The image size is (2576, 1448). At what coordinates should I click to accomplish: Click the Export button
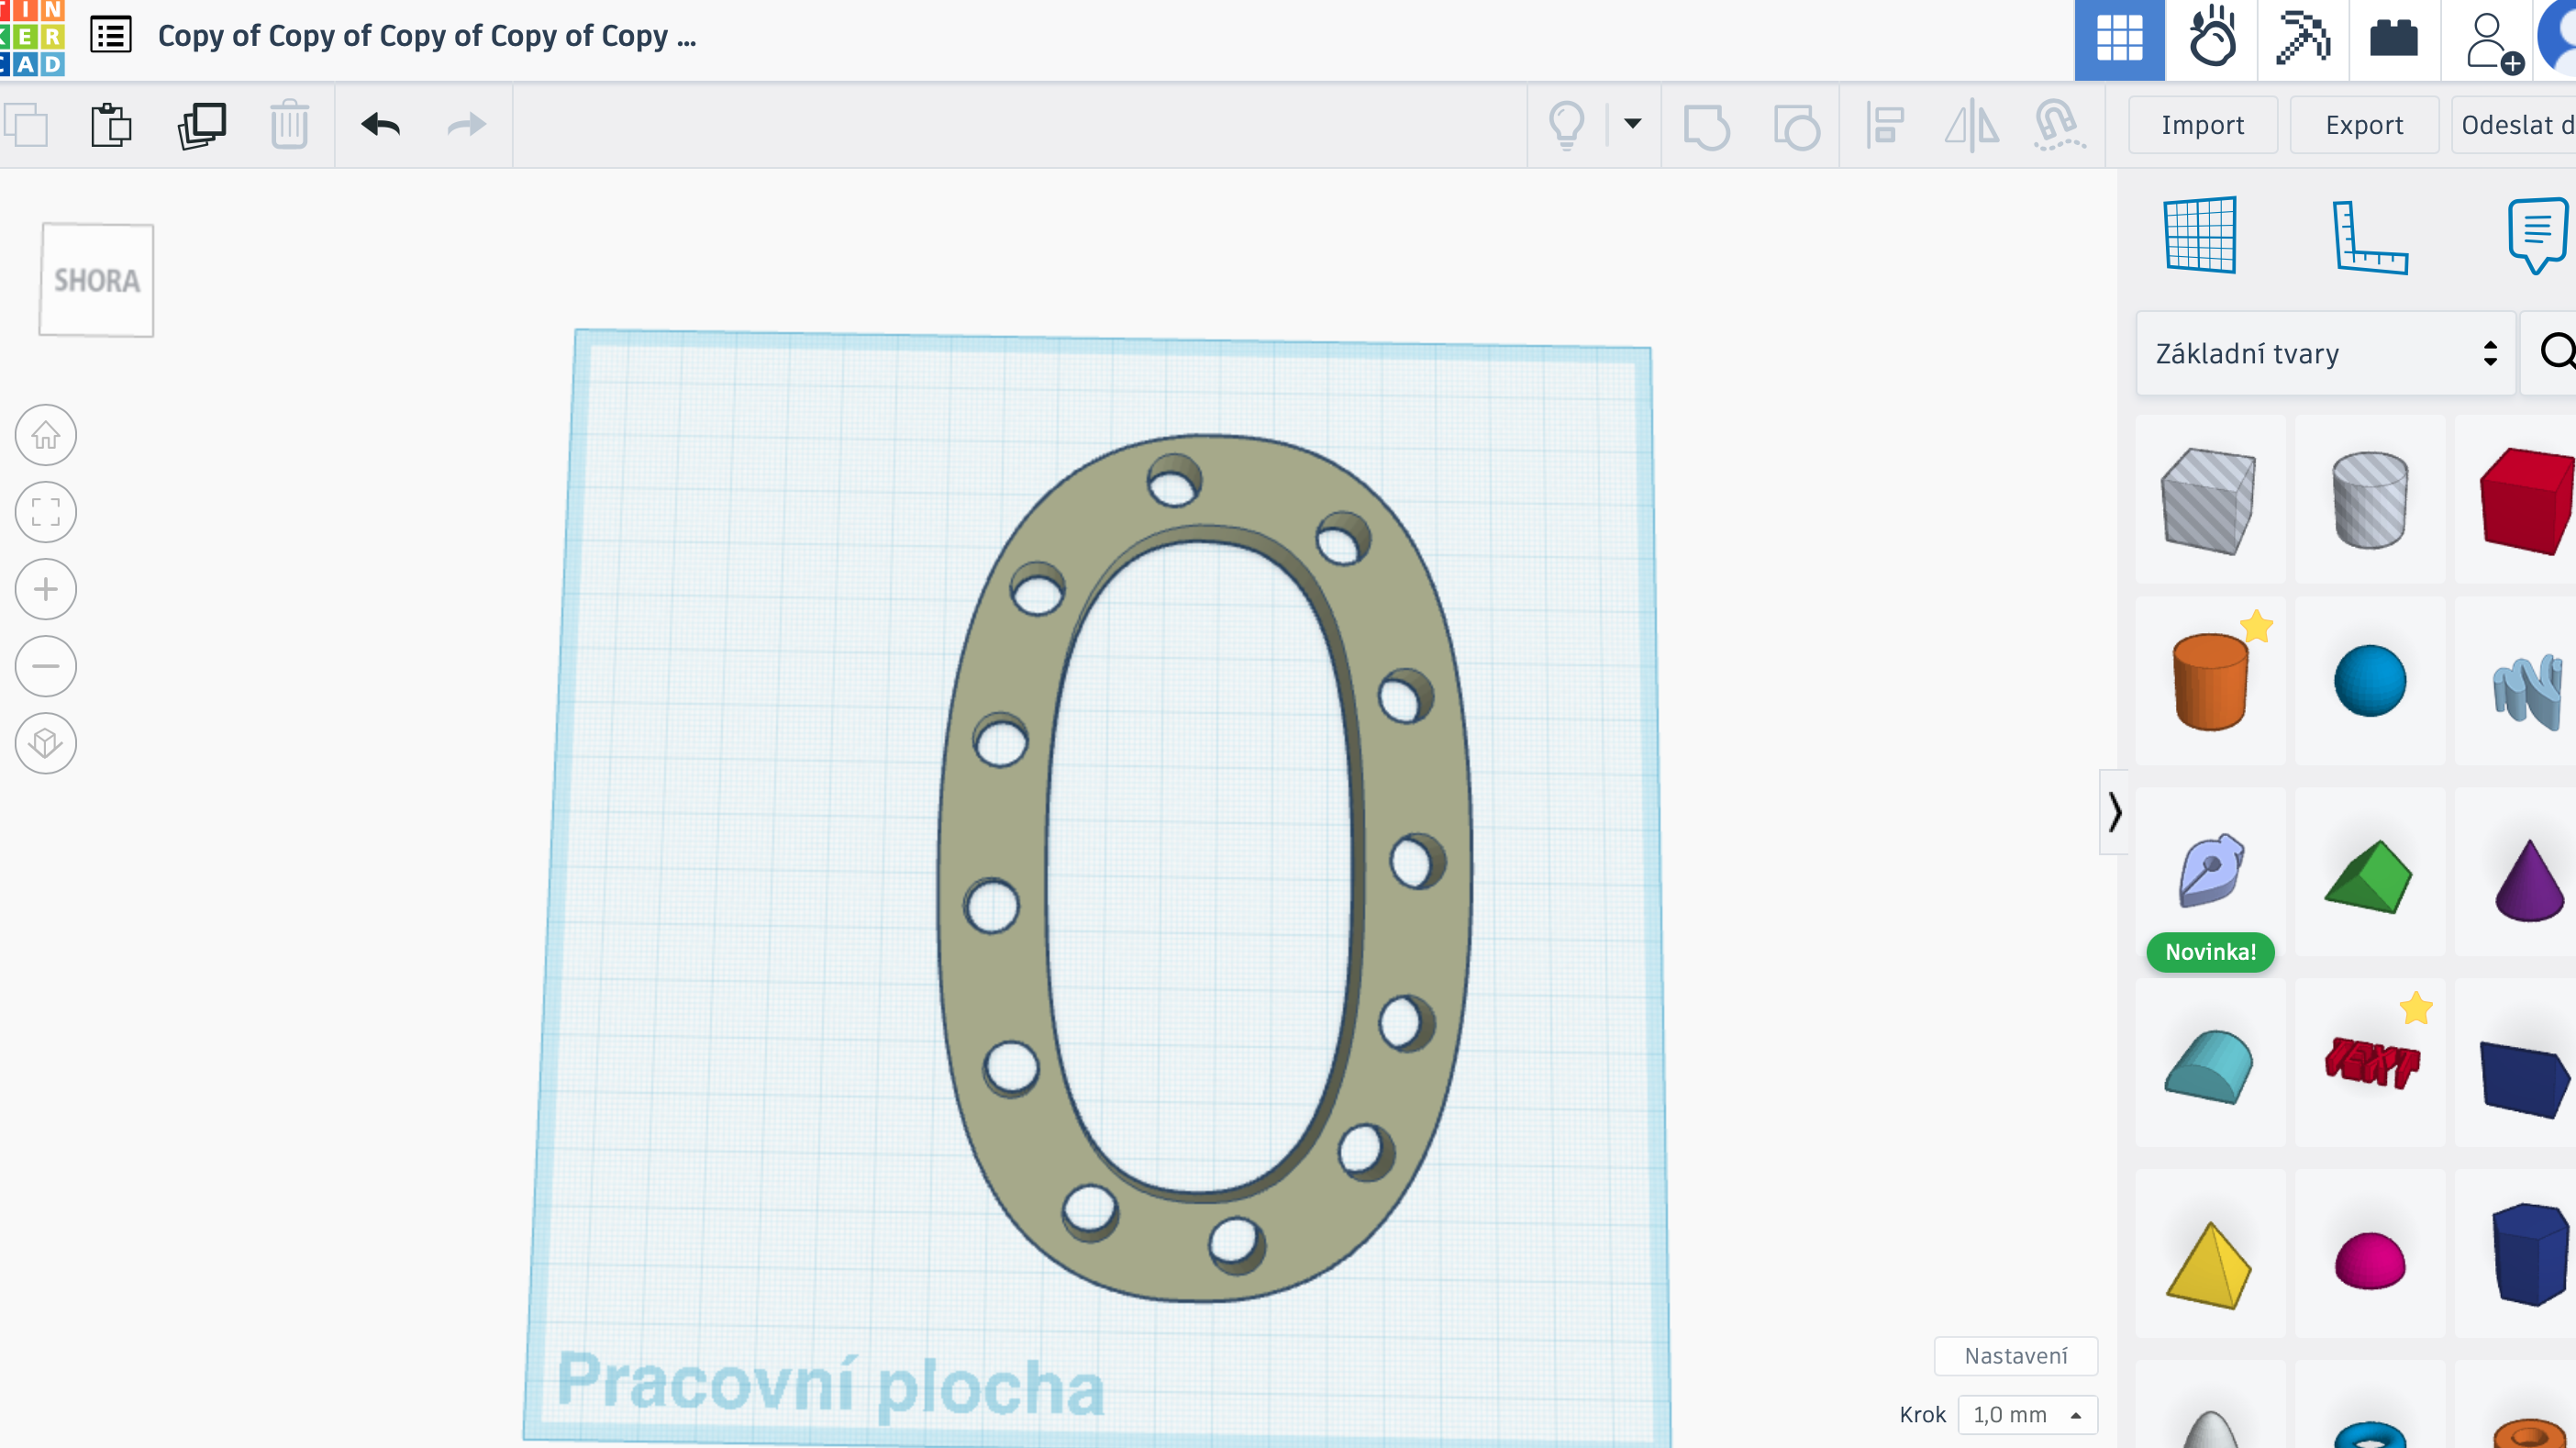point(2364,125)
